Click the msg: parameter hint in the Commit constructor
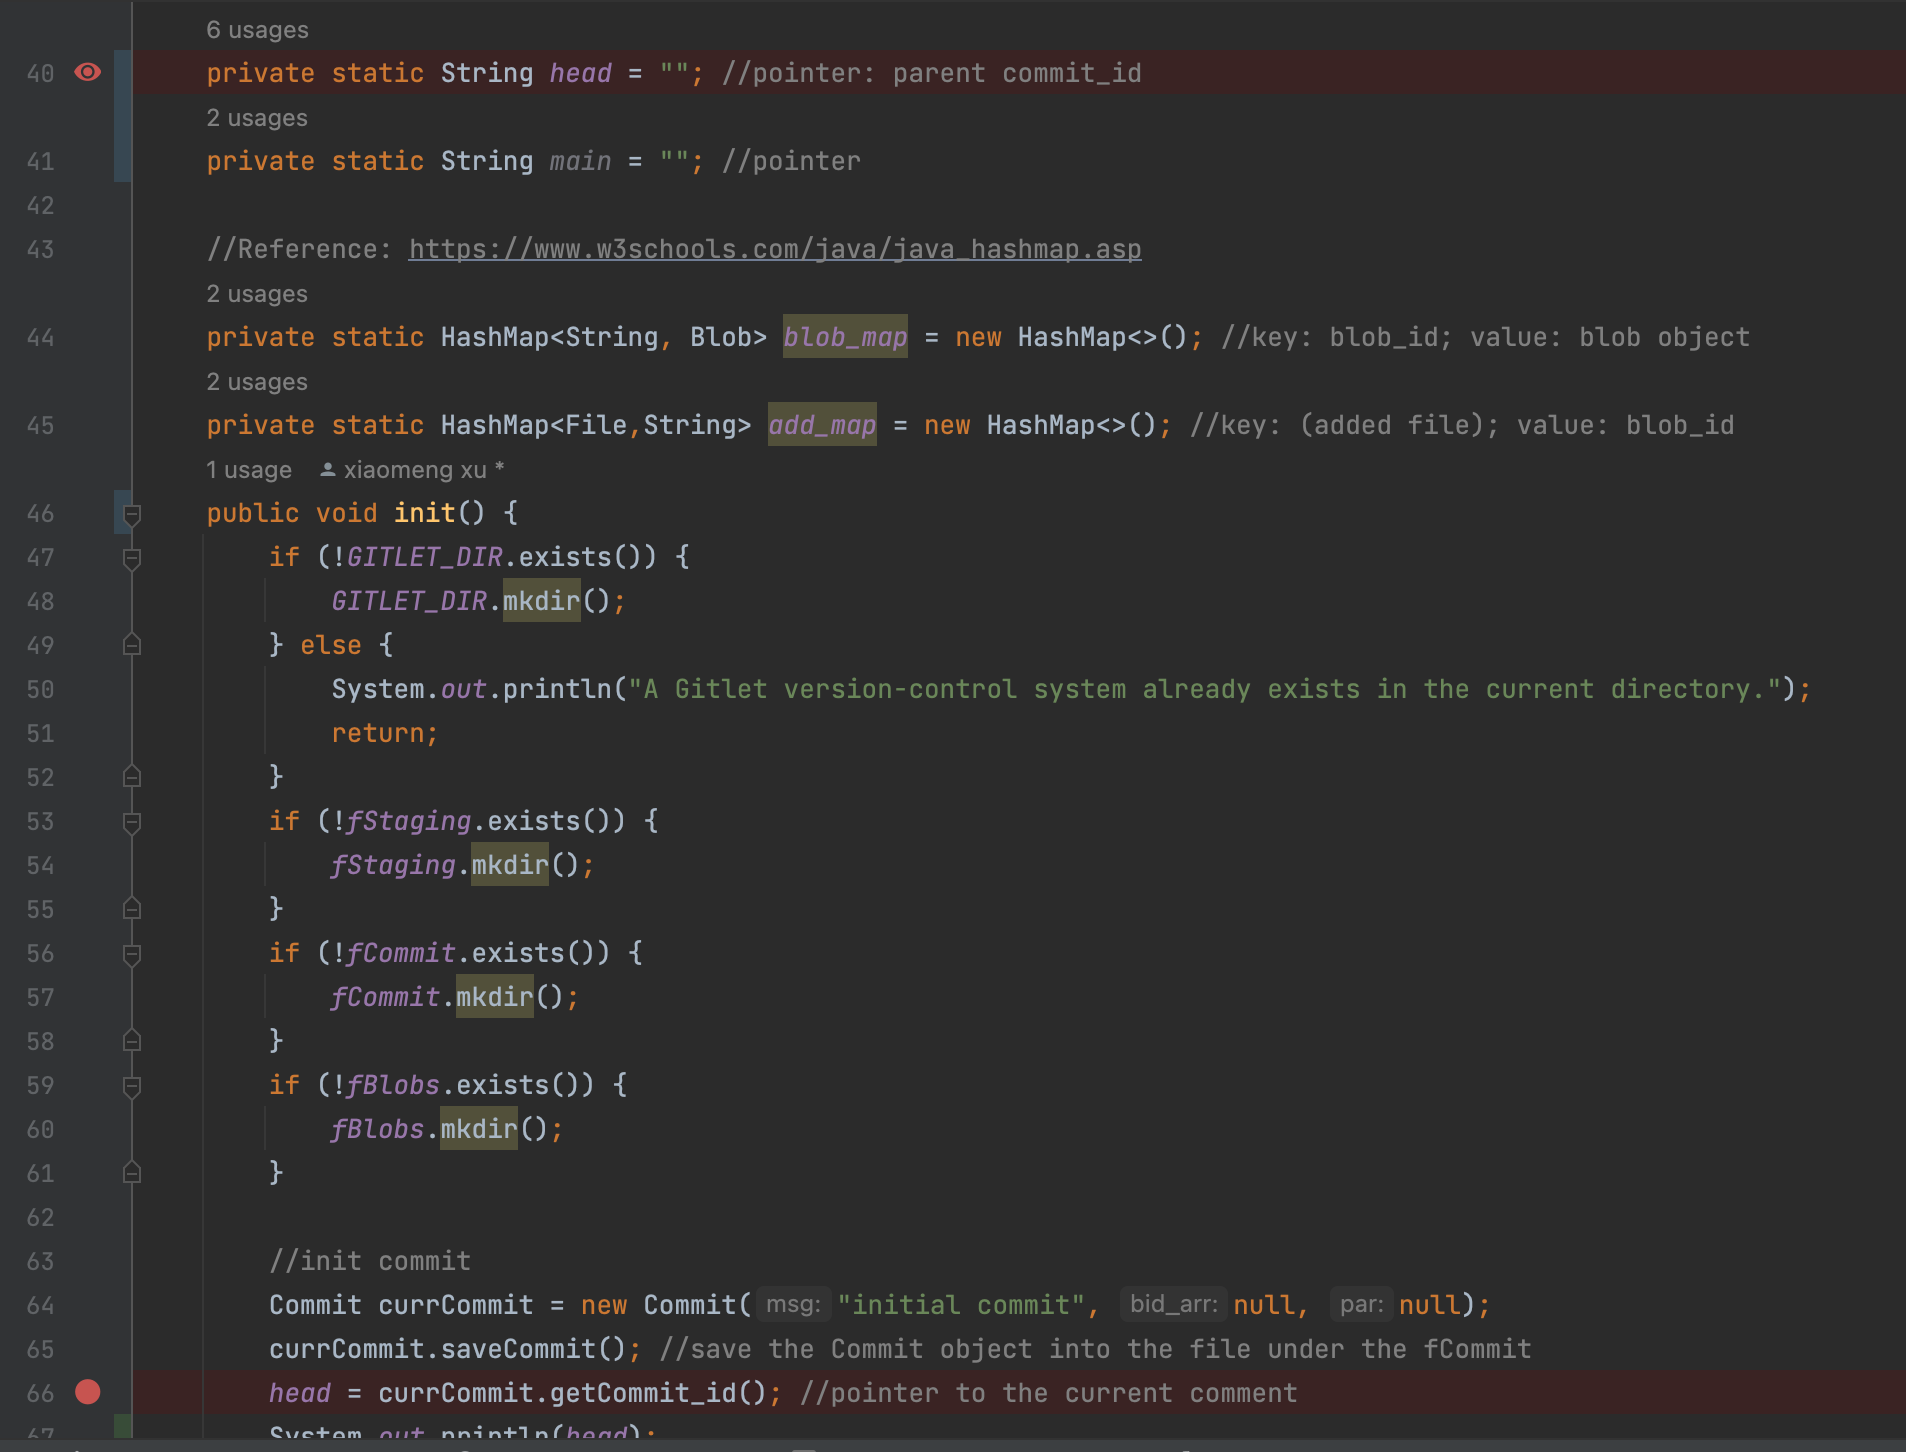Screen dimensions: 1906x1452 (792, 1305)
